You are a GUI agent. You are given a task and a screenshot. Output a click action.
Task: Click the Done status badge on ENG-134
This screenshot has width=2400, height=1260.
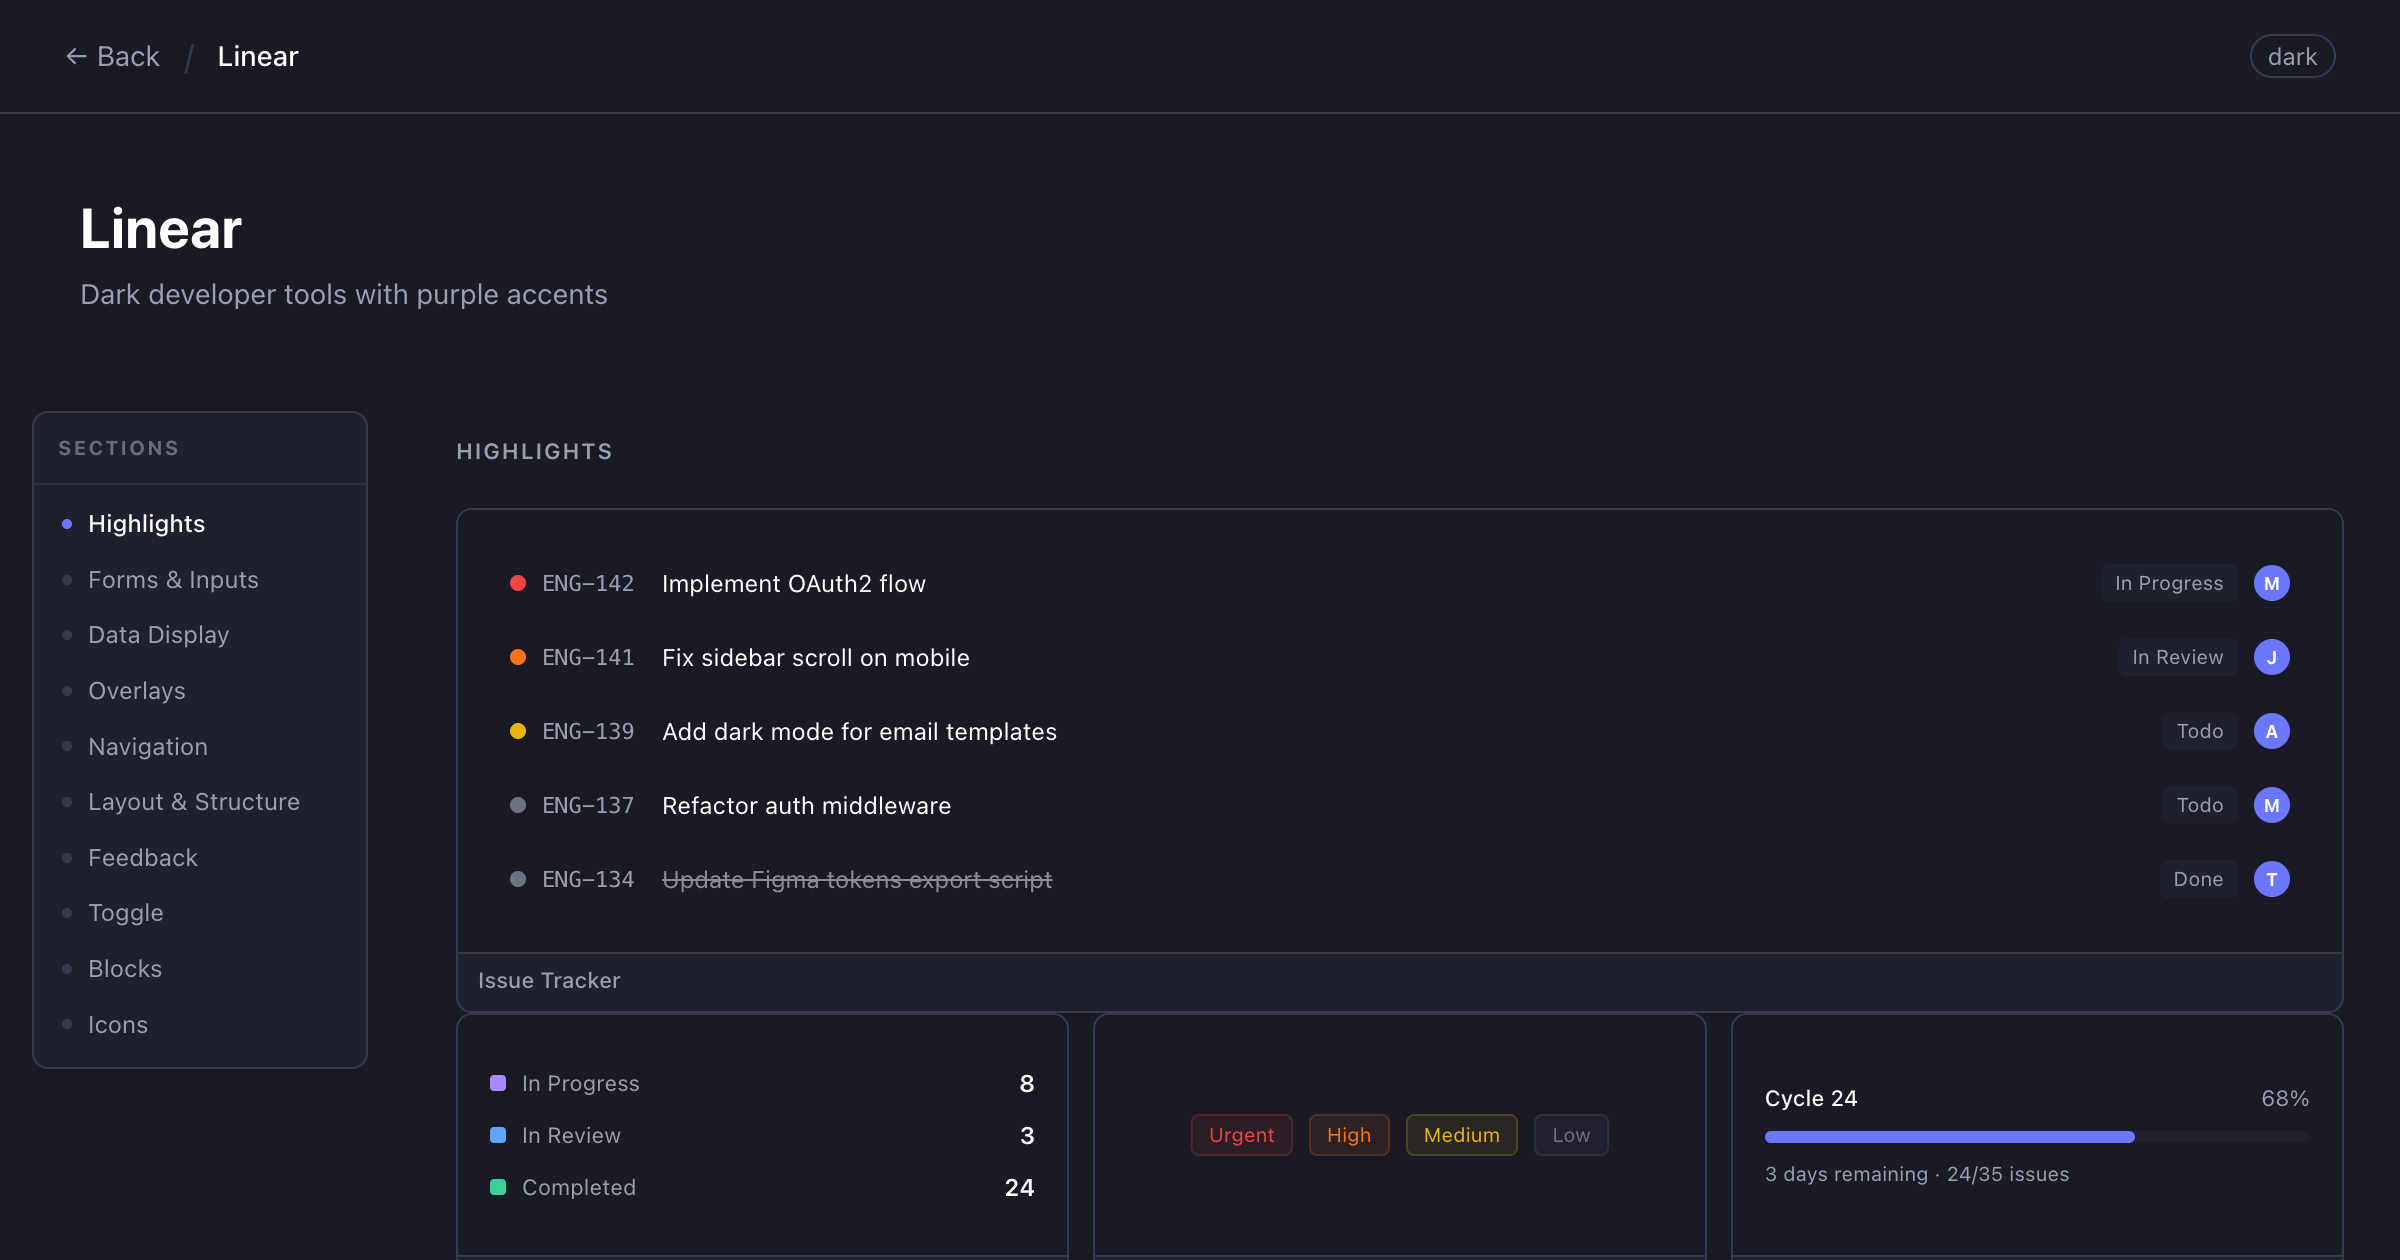coord(2198,879)
